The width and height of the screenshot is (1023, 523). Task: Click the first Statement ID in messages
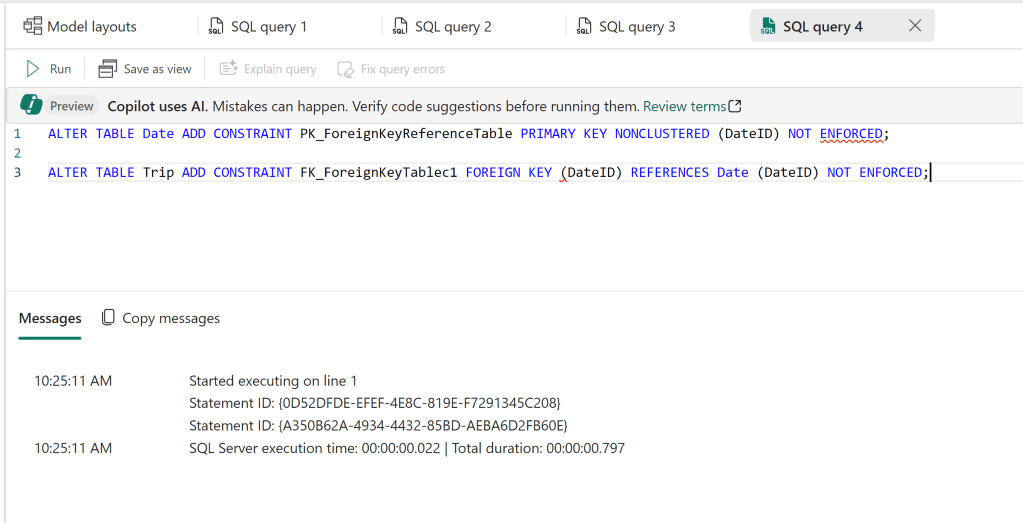click(375, 402)
